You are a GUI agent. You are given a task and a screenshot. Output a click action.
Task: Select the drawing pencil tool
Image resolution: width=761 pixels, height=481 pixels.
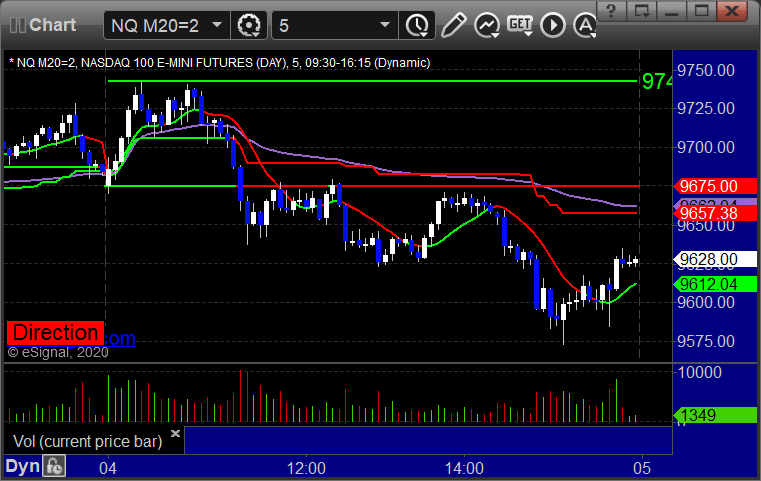point(453,25)
